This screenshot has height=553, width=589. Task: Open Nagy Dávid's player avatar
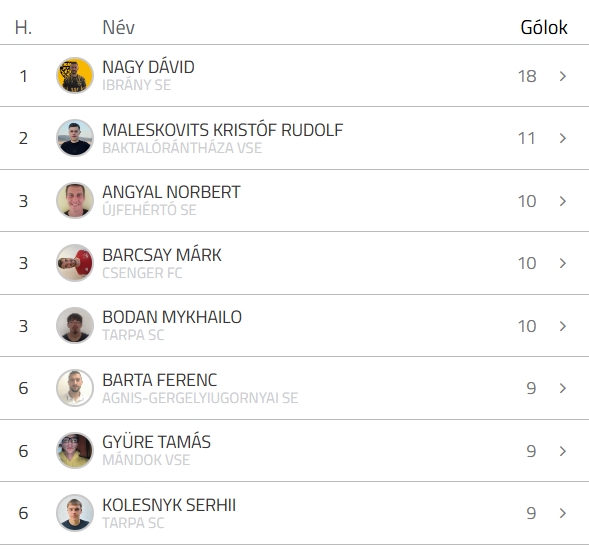[75, 76]
